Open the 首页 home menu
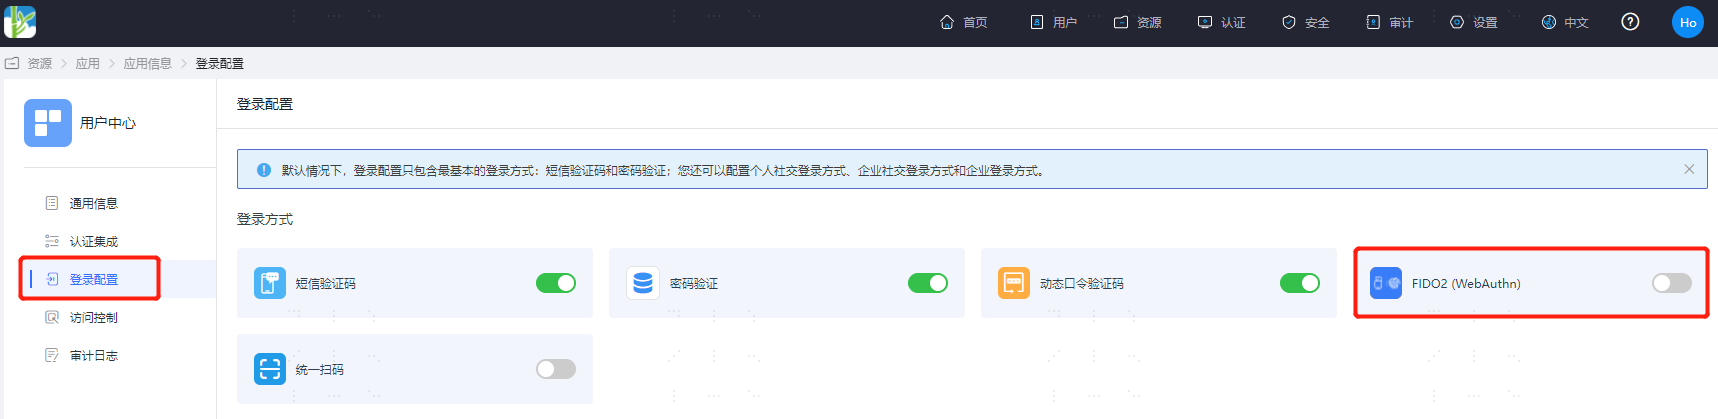The image size is (1718, 419). pyautogui.click(x=964, y=22)
